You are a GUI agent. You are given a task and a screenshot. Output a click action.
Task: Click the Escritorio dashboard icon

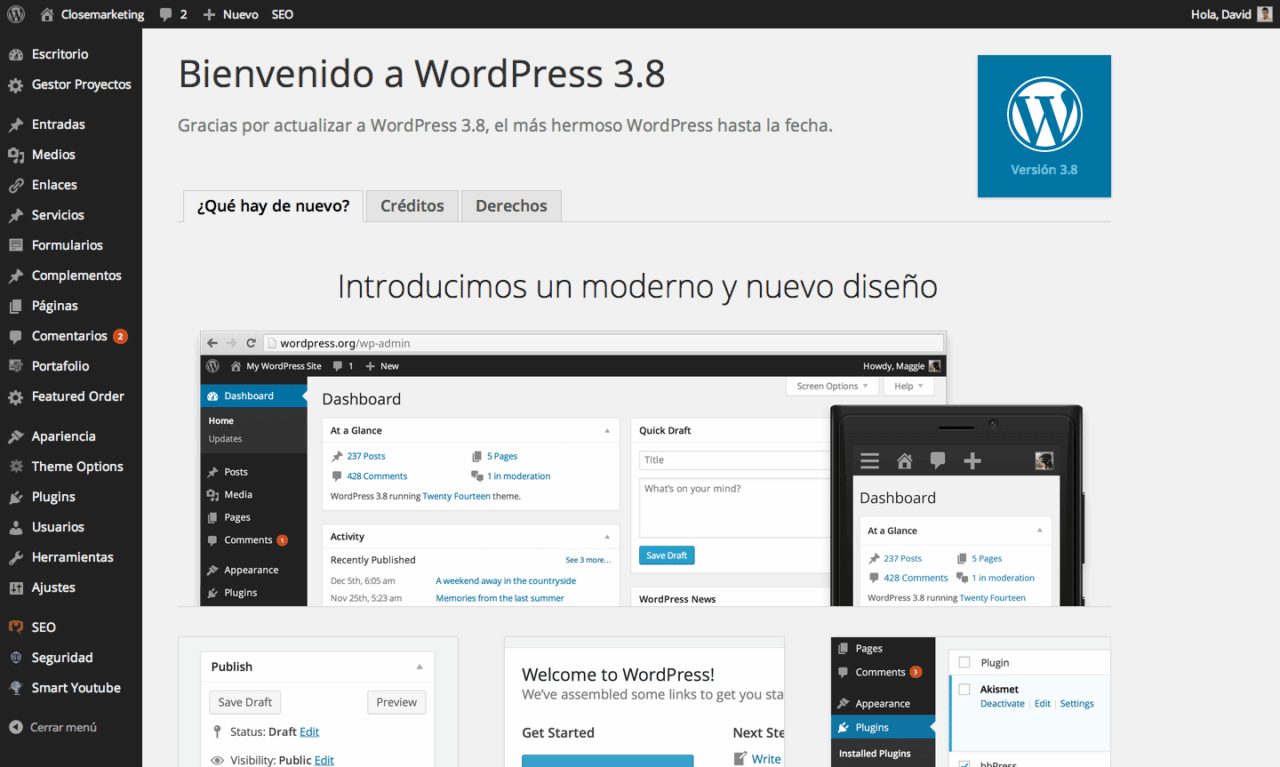click(15, 54)
